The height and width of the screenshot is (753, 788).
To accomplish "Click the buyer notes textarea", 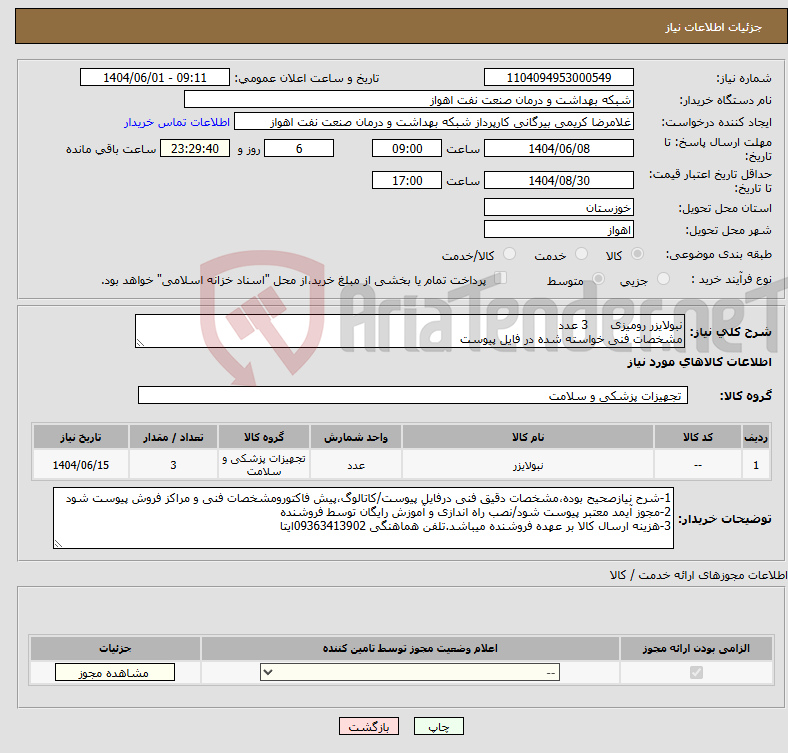I will click(x=363, y=518).
